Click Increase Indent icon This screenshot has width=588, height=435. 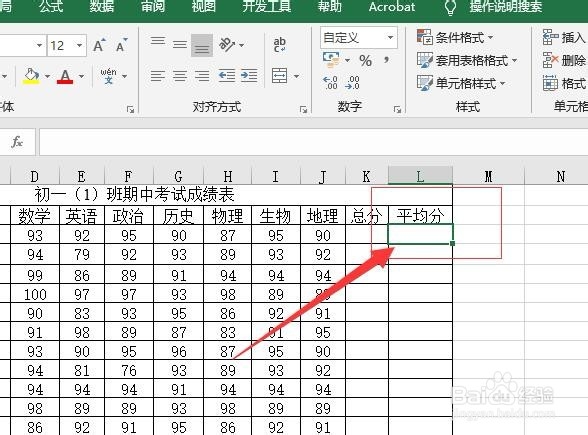point(249,76)
